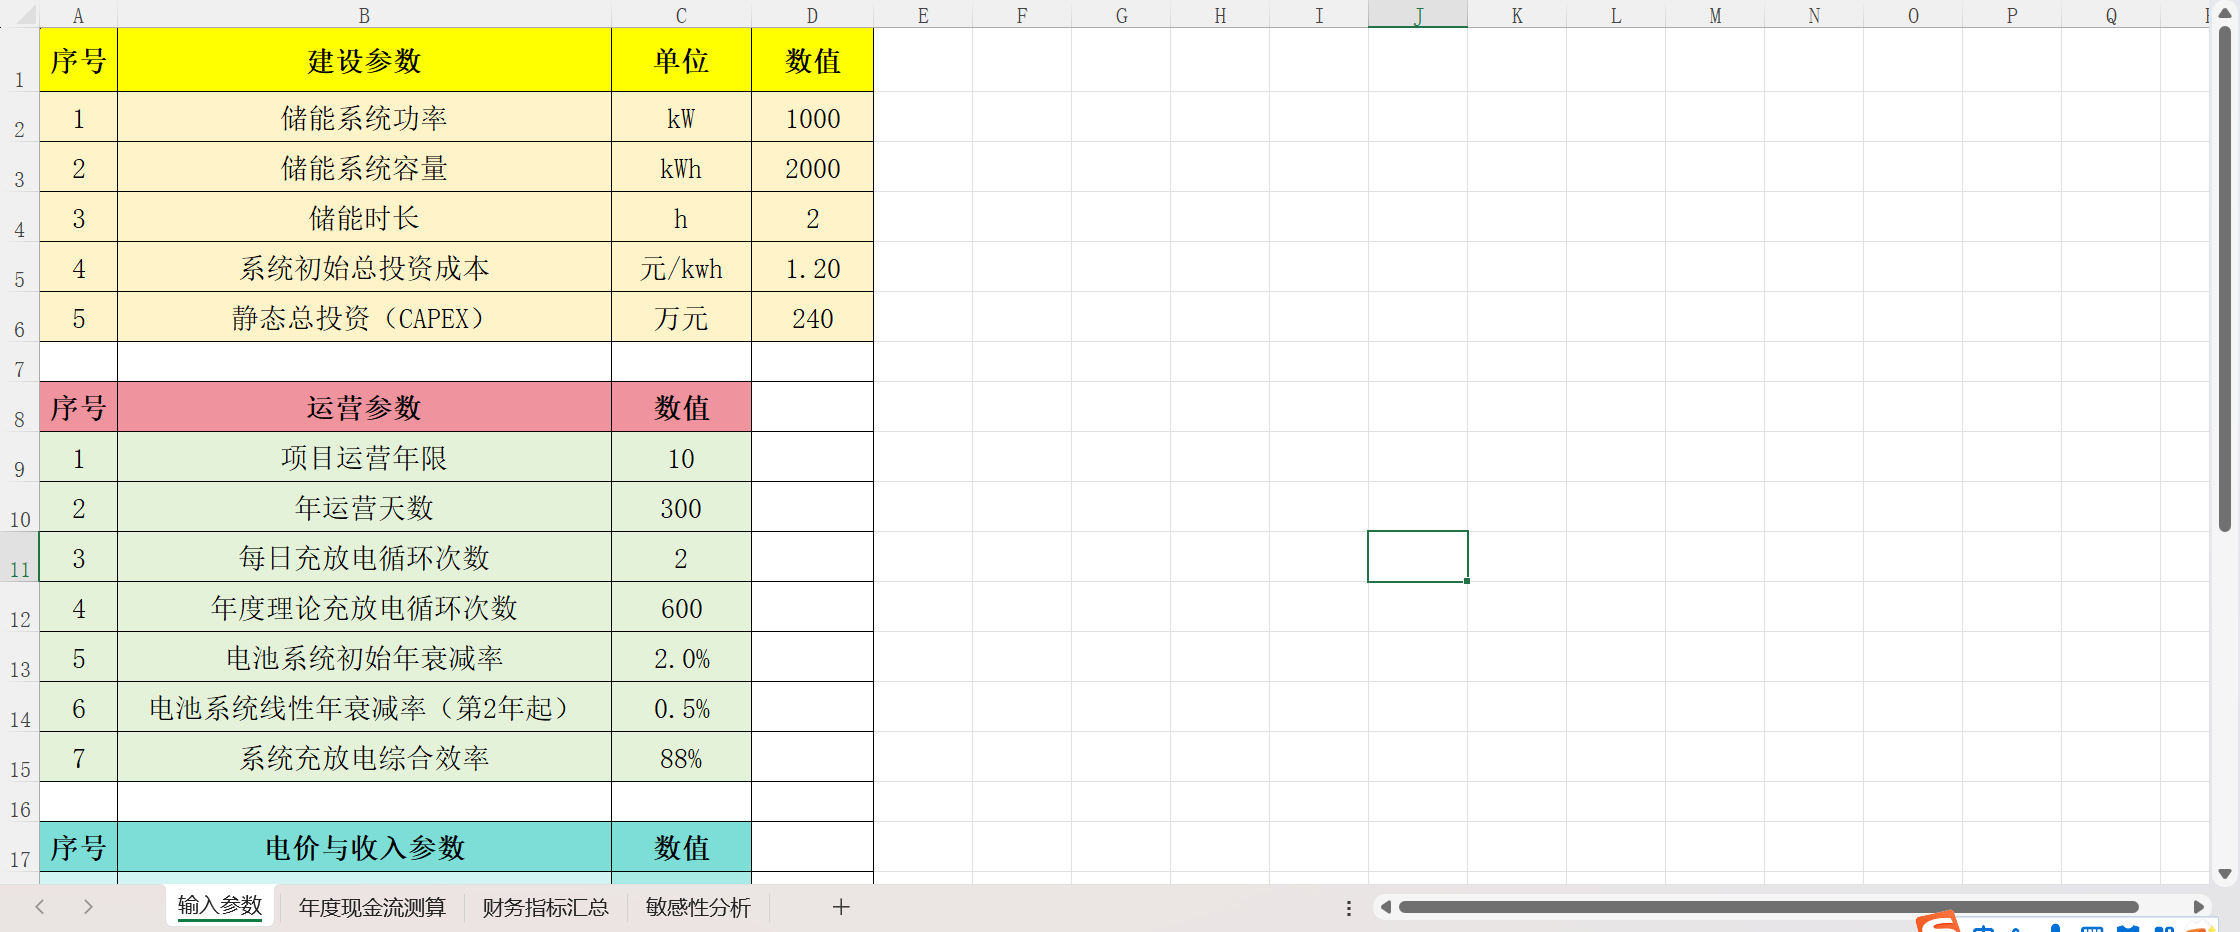The width and height of the screenshot is (2240, 932).
Task: Switch to the 年度现金流测算 sheet tab
Action: [371, 907]
